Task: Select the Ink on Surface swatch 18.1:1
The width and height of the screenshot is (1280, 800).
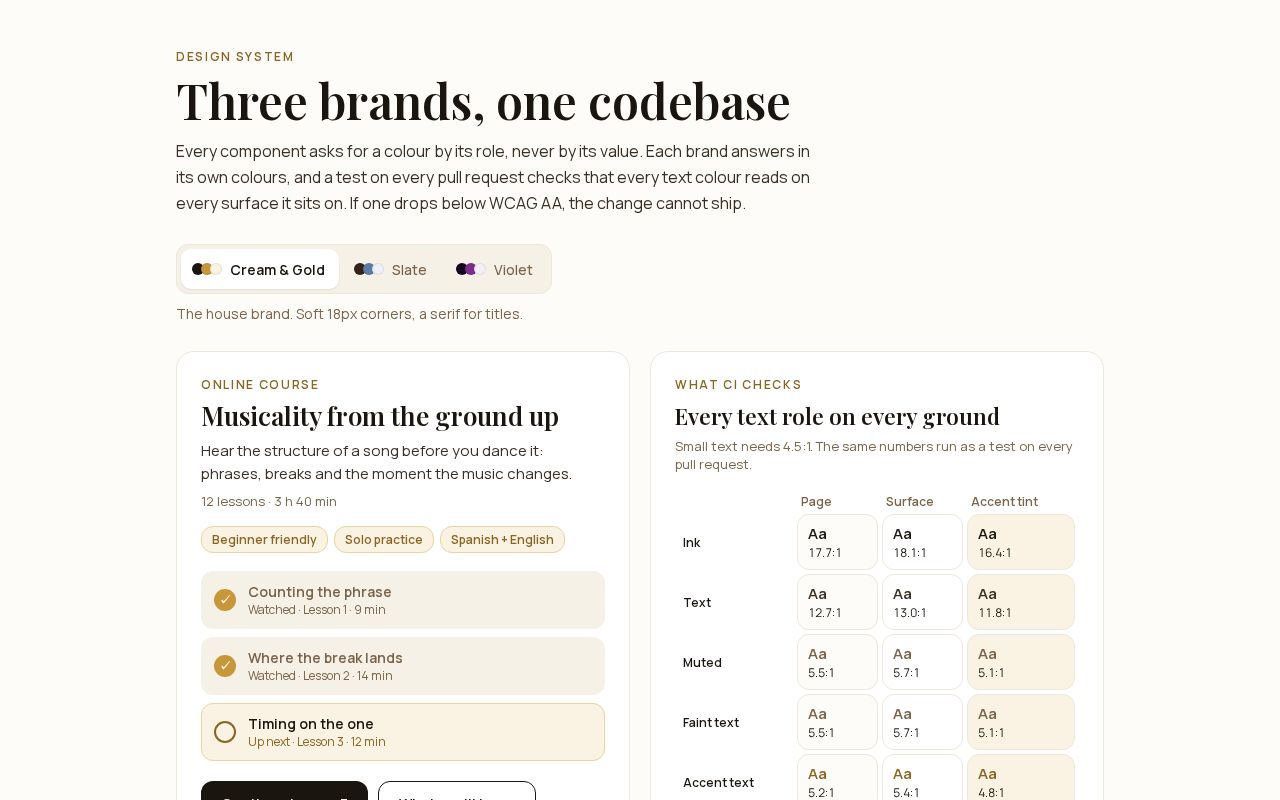Action: pyautogui.click(x=922, y=542)
